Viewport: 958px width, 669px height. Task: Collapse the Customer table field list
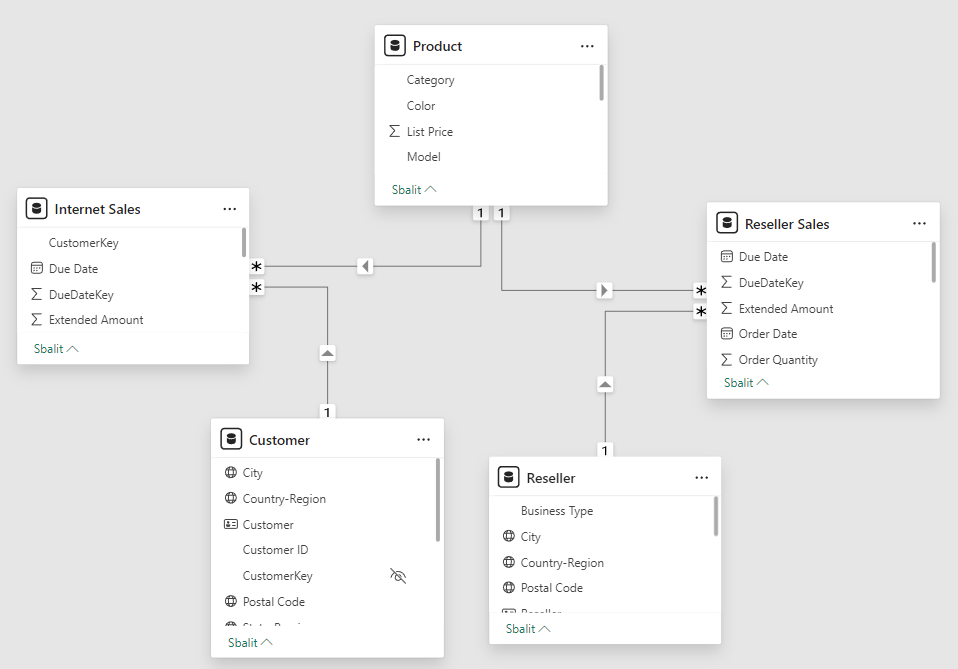(250, 643)
